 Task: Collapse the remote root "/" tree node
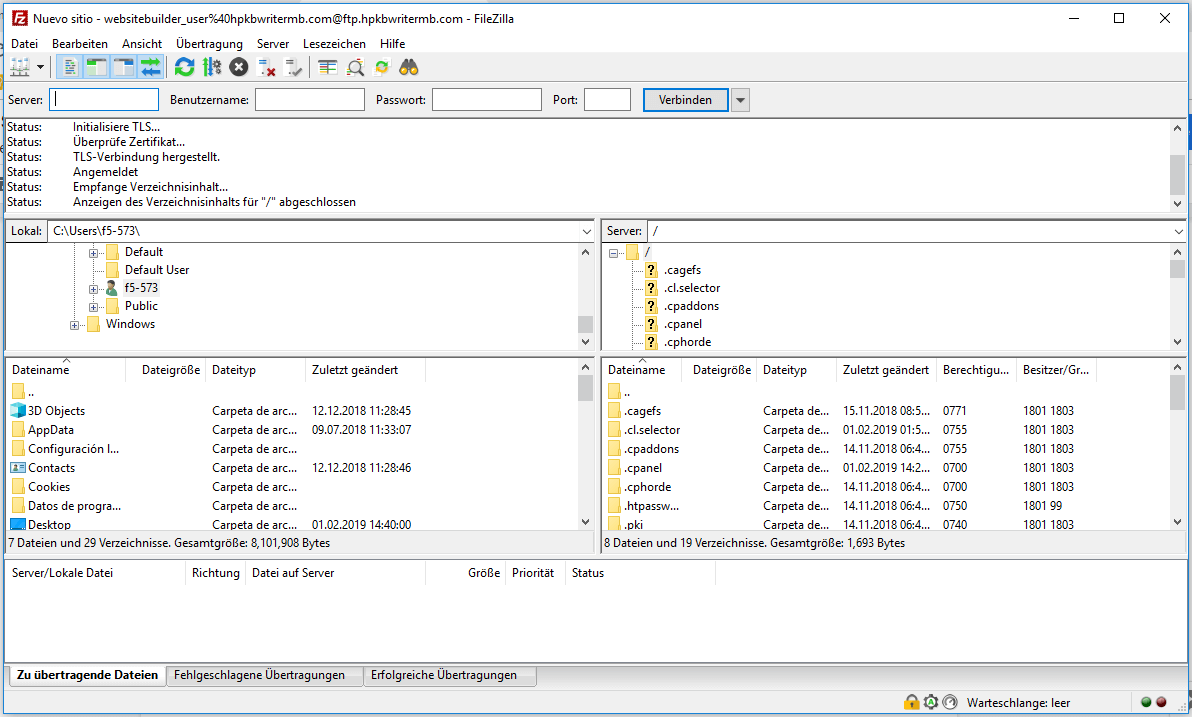[x=613, y=253]
